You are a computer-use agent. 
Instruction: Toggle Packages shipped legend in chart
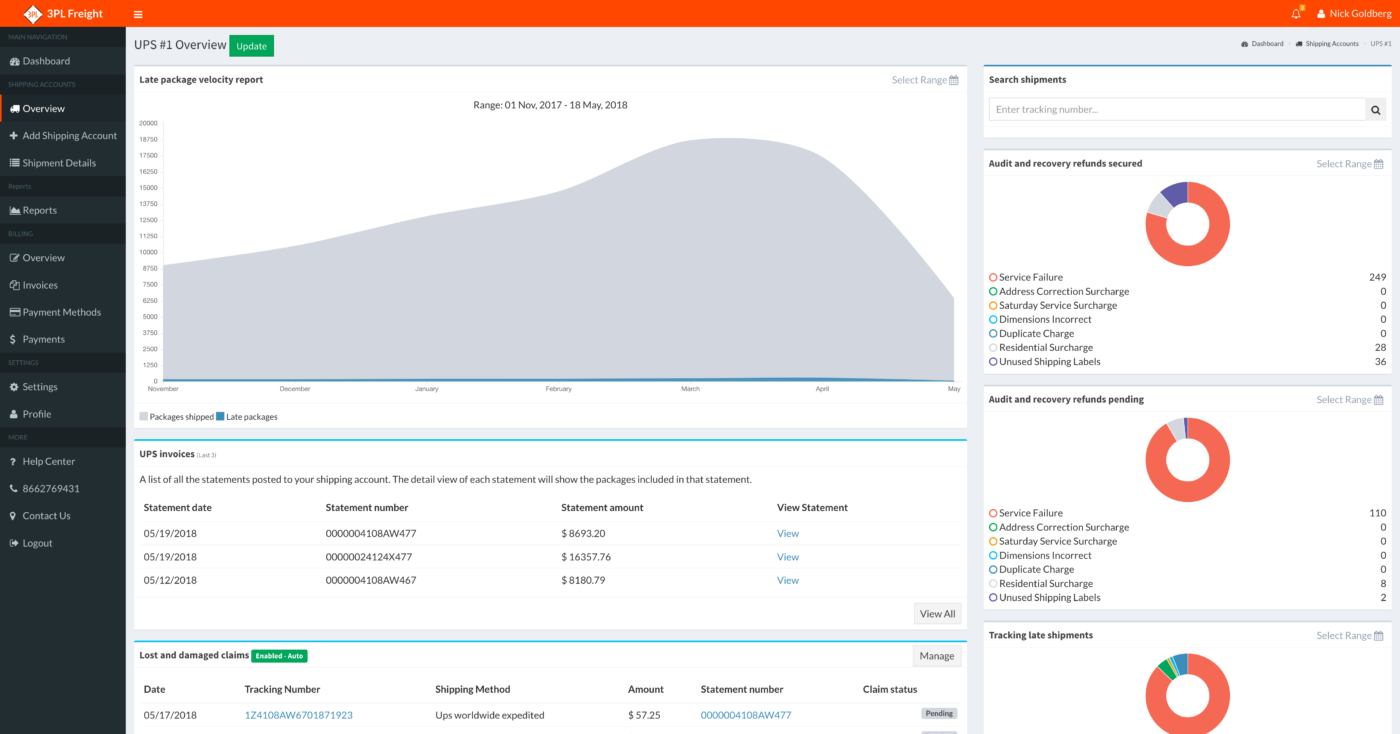[177, 417]
